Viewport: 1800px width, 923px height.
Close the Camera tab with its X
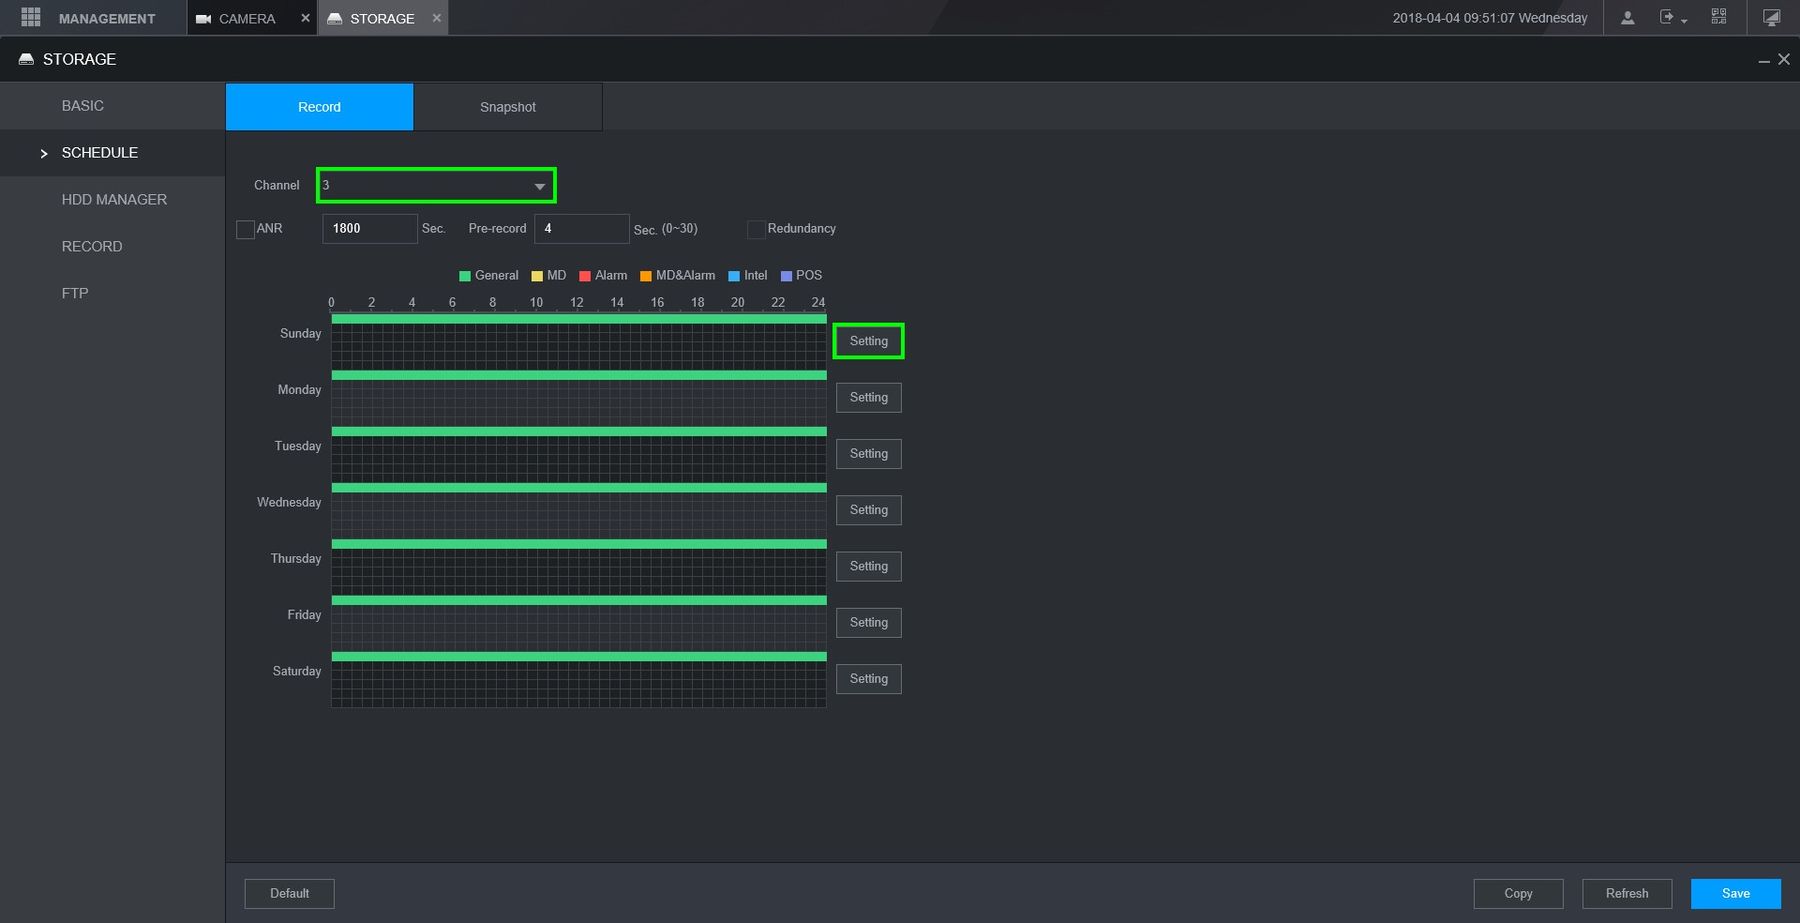pos(305,18)
